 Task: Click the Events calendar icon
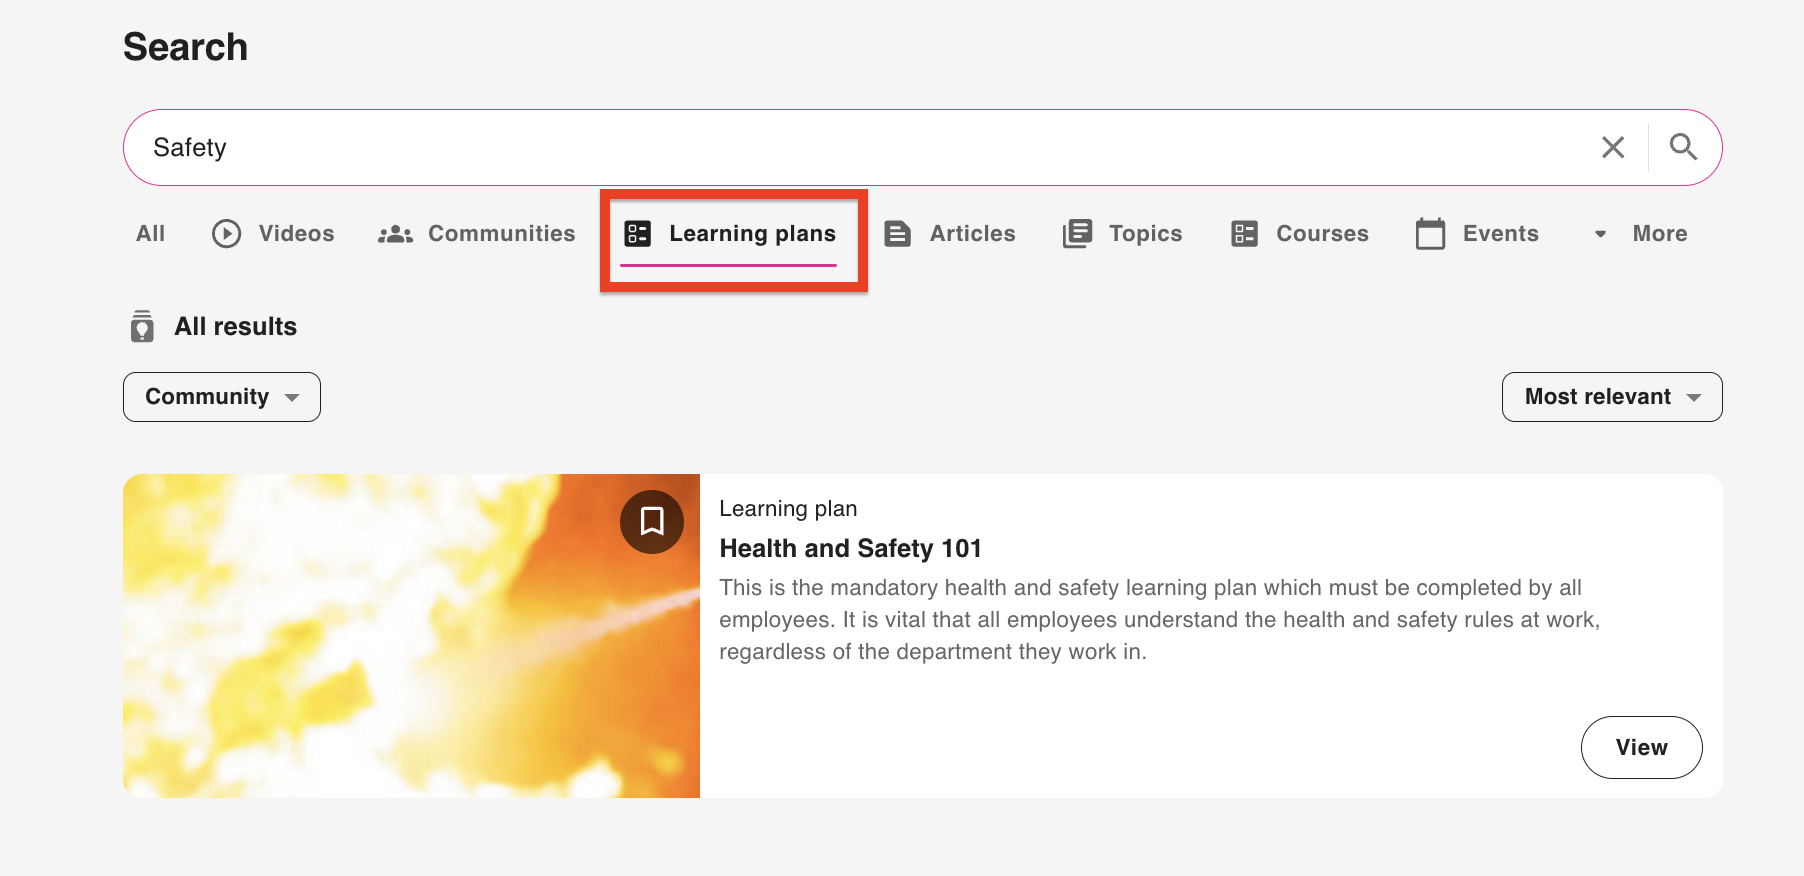click(x=1430, y=234)
